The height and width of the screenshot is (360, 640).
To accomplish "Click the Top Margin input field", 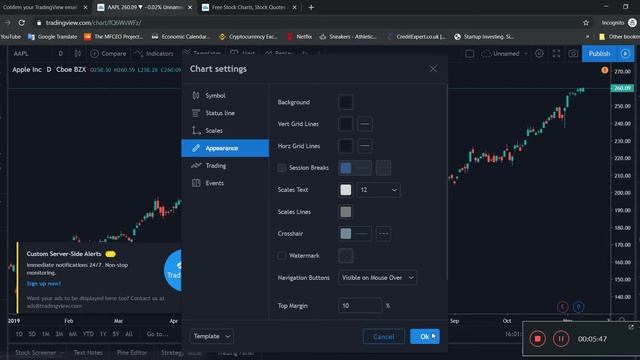I will (x=360, y=305).
